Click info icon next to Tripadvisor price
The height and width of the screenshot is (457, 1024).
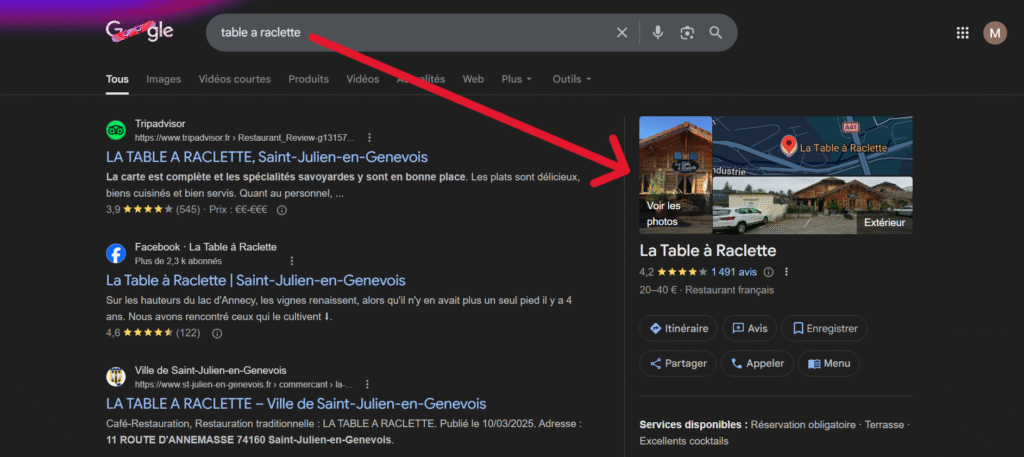[281, 210]
